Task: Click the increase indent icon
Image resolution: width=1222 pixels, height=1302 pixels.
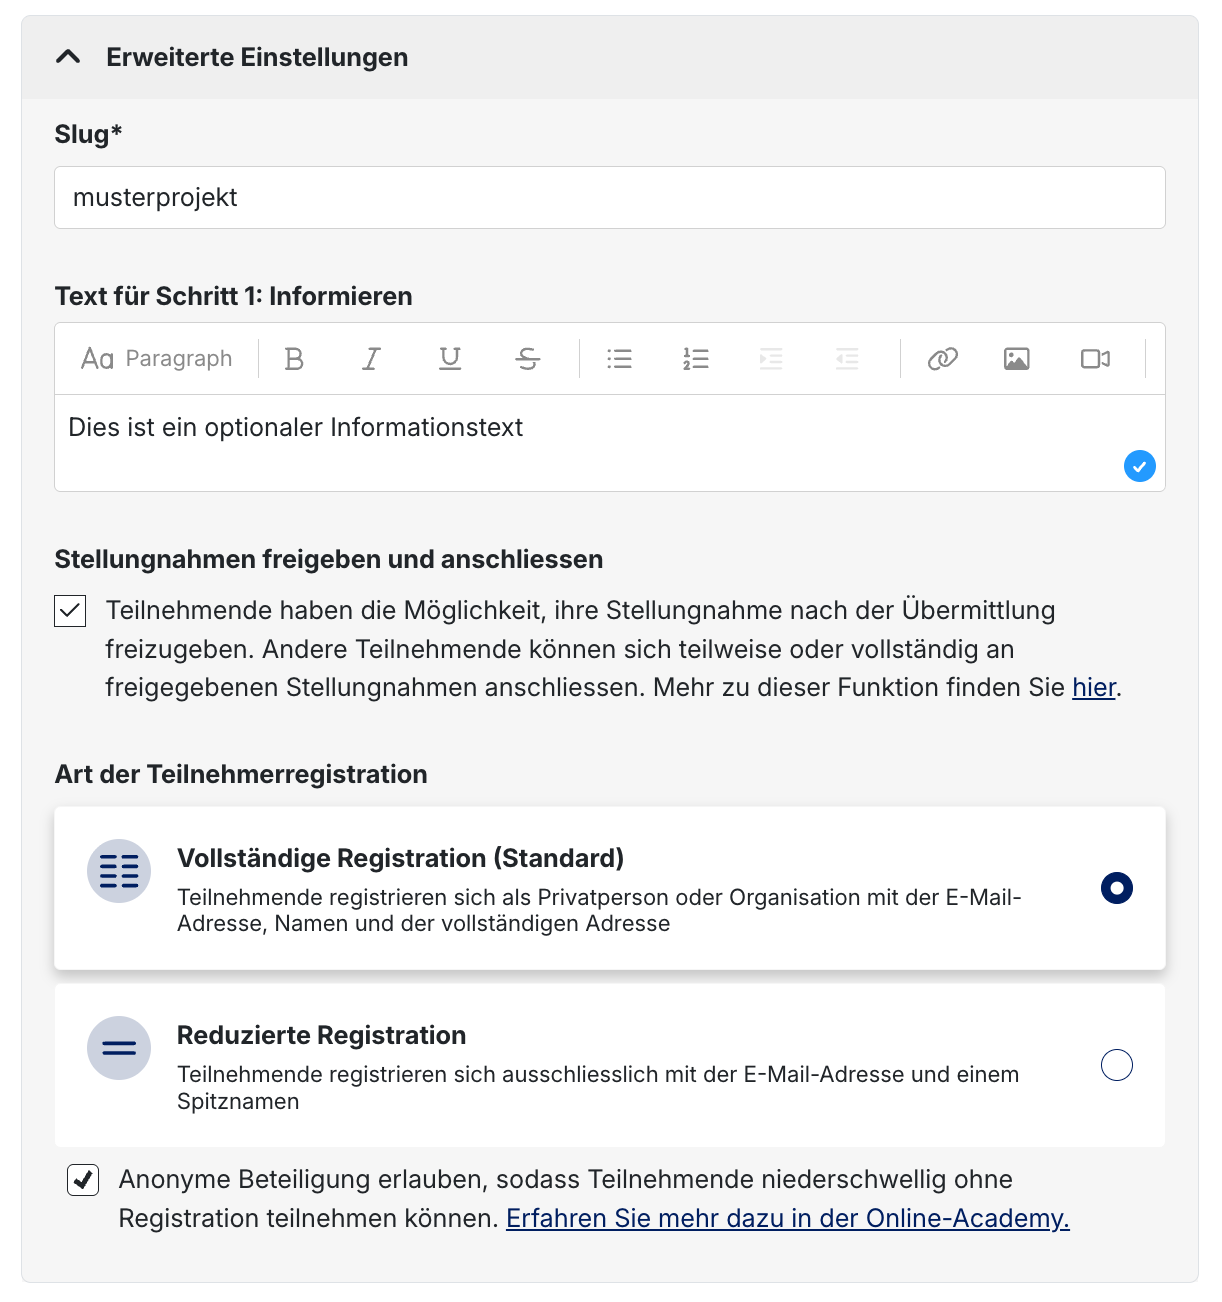Action: click(x=771, y=359)
